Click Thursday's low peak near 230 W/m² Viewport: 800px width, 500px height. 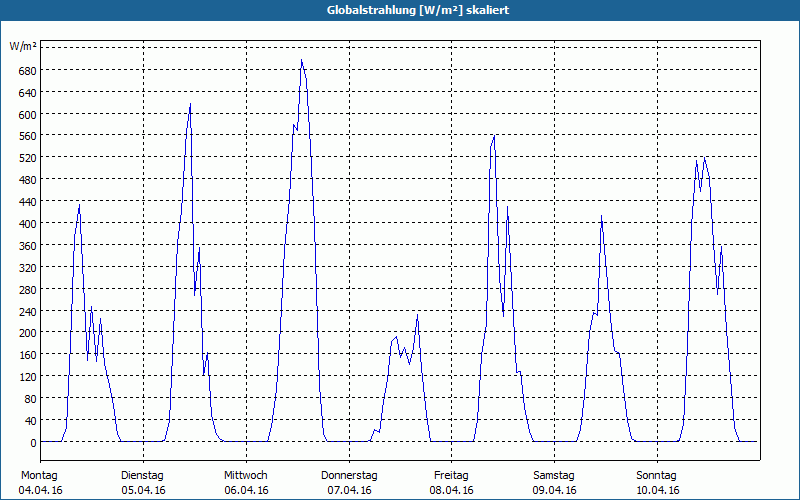tap(417, 315)
